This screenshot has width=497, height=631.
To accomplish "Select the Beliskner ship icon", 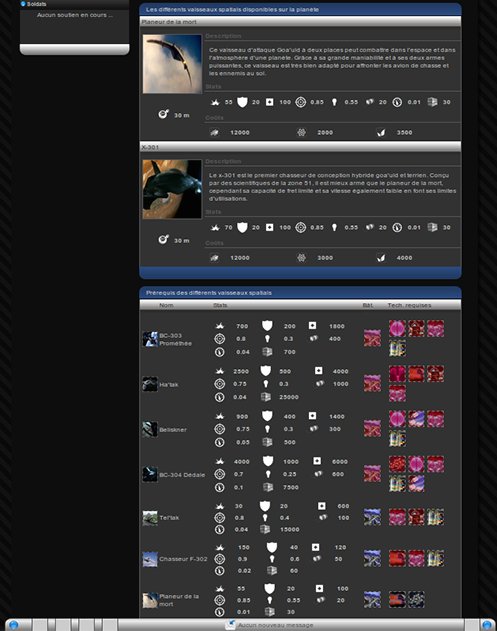I will 150,429.
